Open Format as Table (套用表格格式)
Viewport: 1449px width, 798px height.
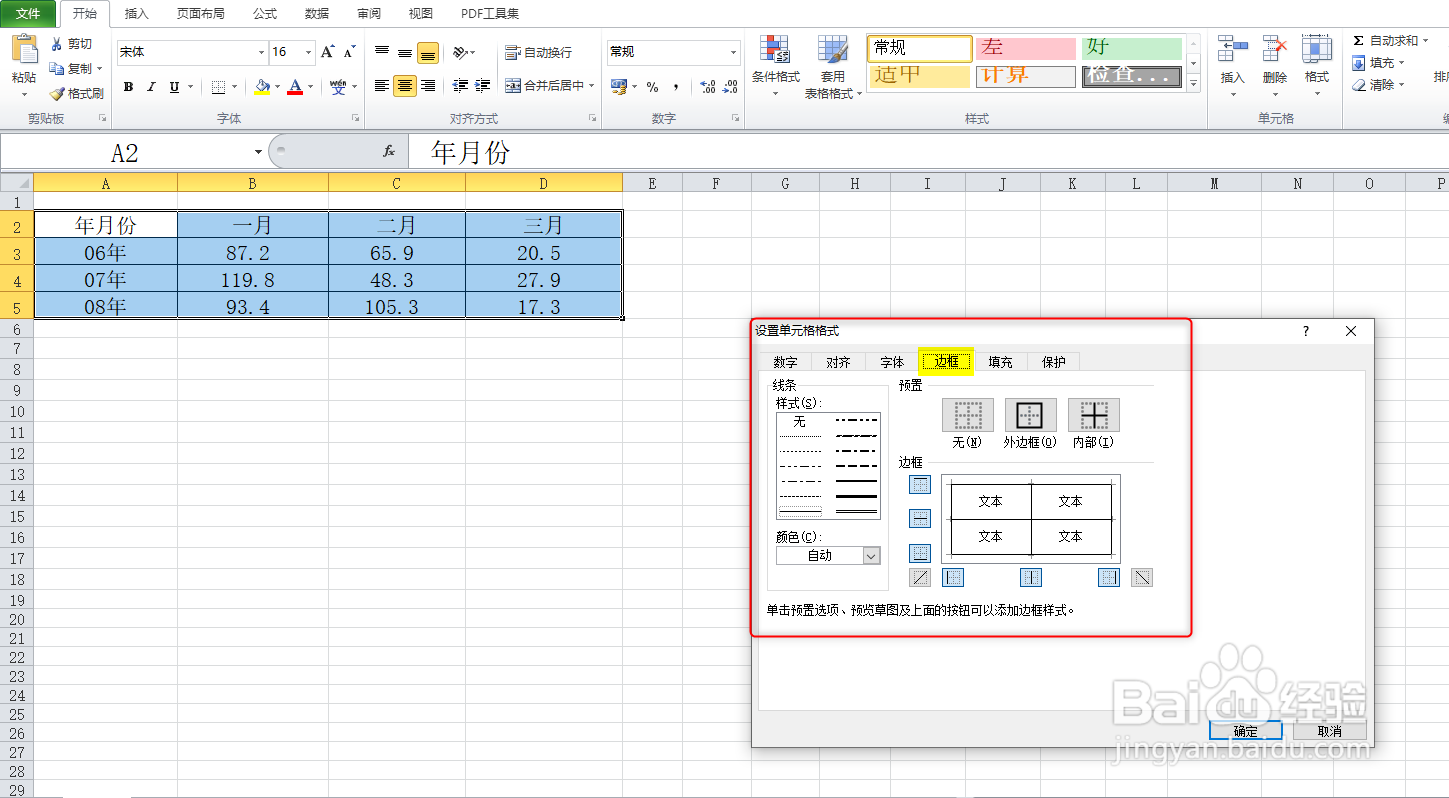[833, 66]
